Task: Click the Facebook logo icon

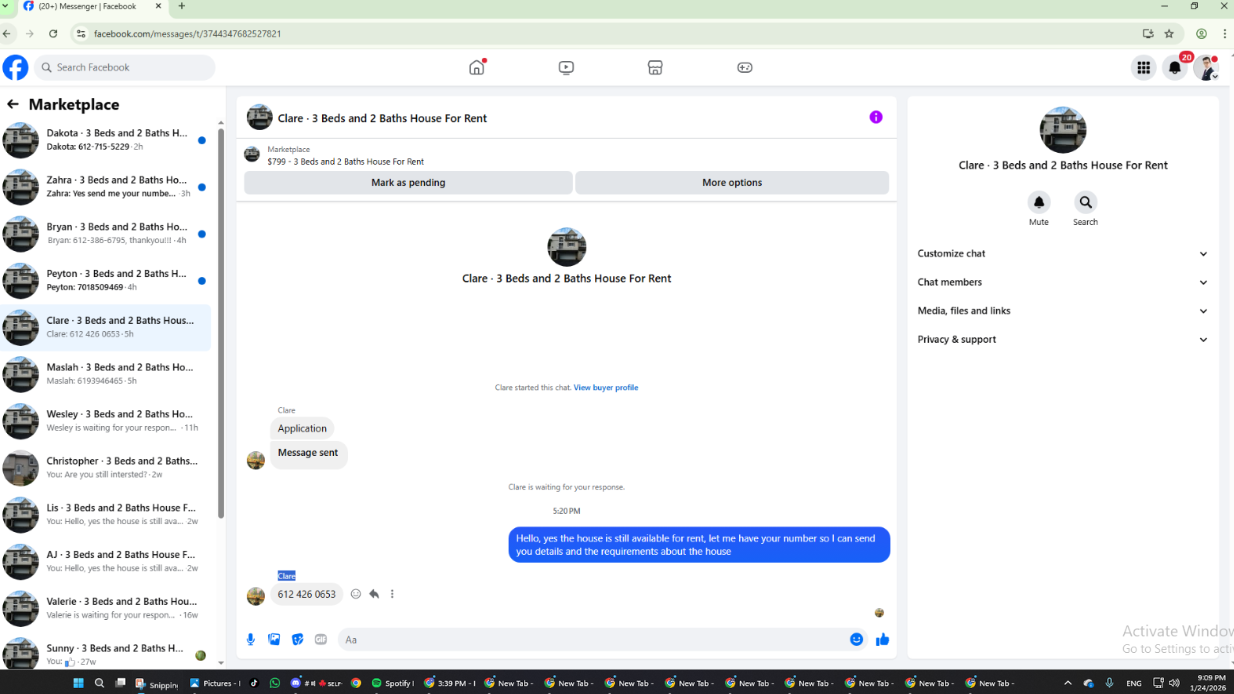Action: coord(15,67)
